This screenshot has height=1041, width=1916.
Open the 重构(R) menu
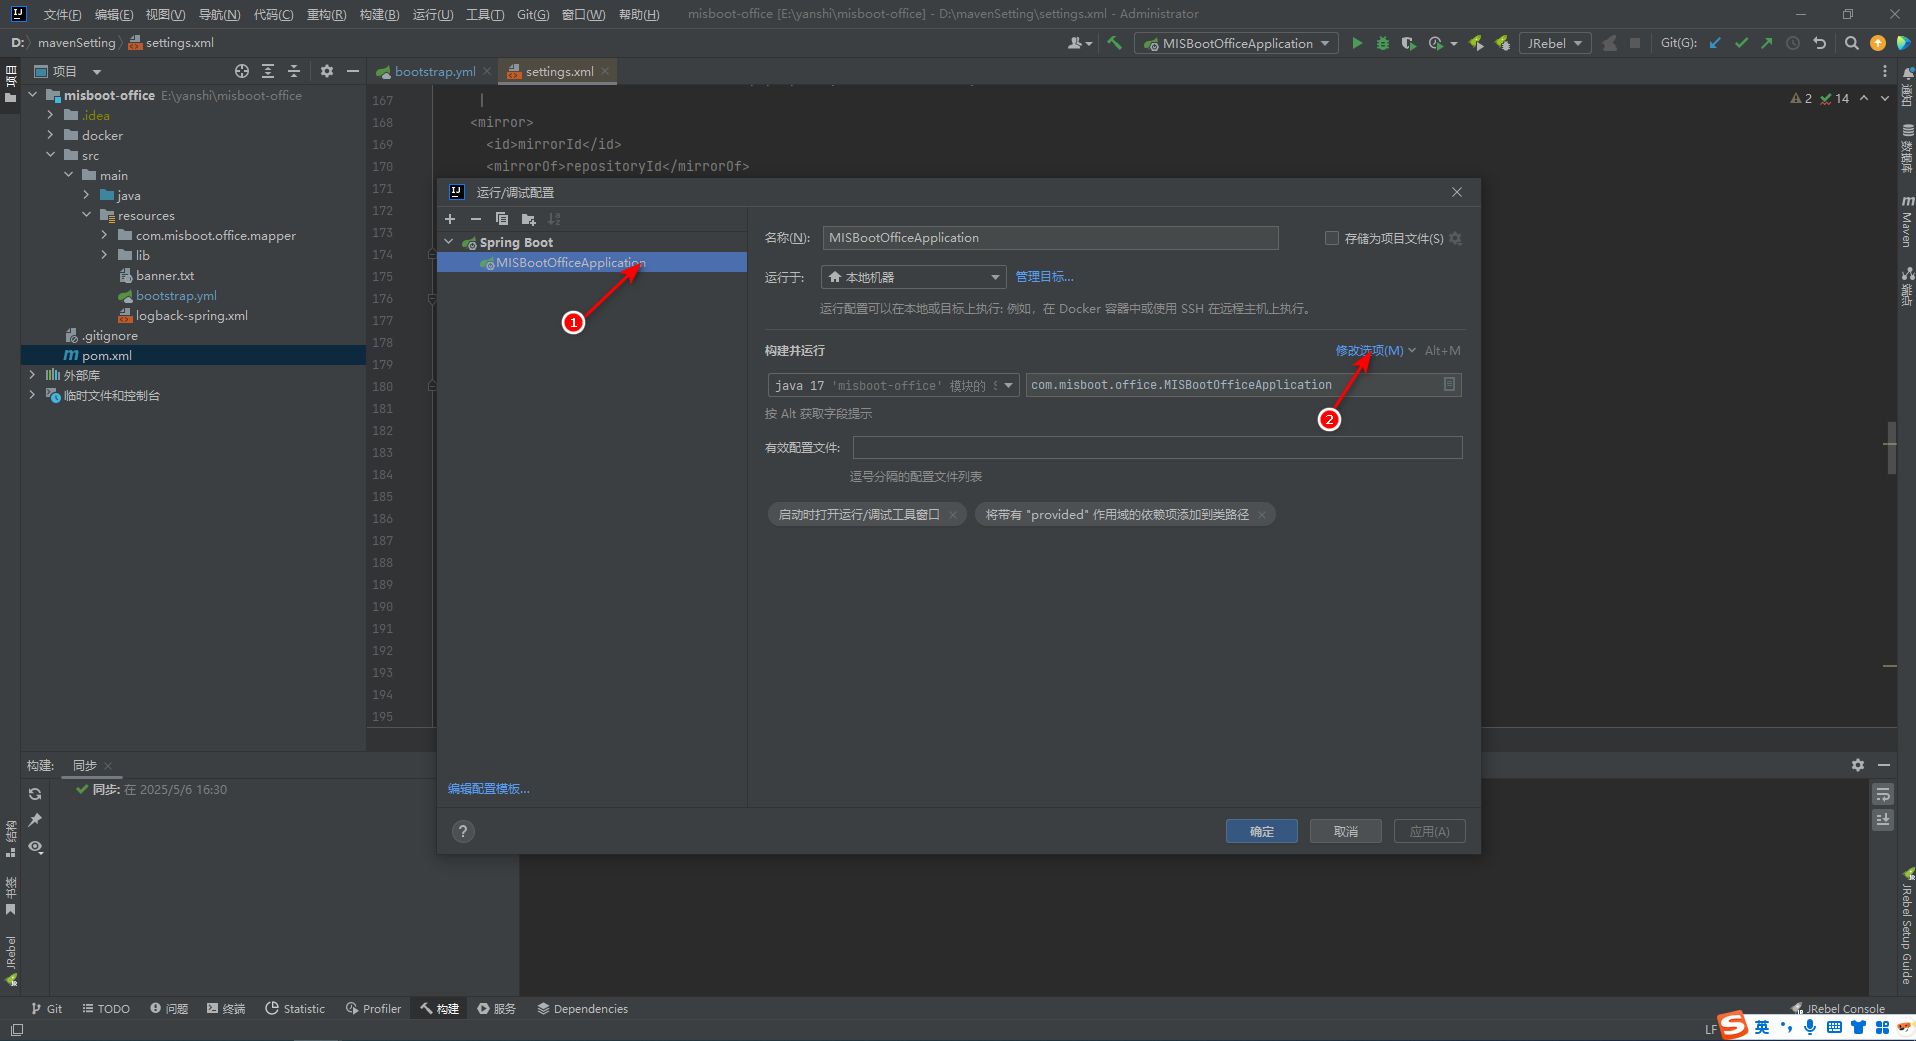[326, 14]
